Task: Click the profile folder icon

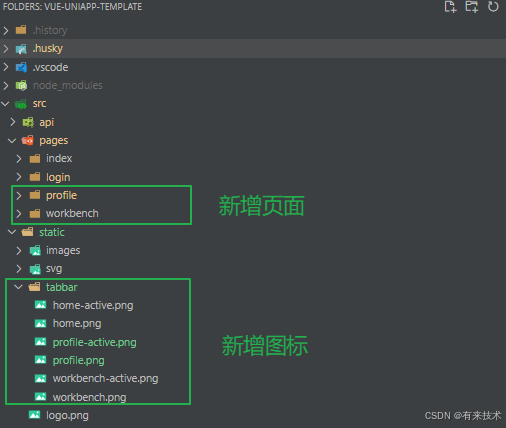Action: [35, 195]
